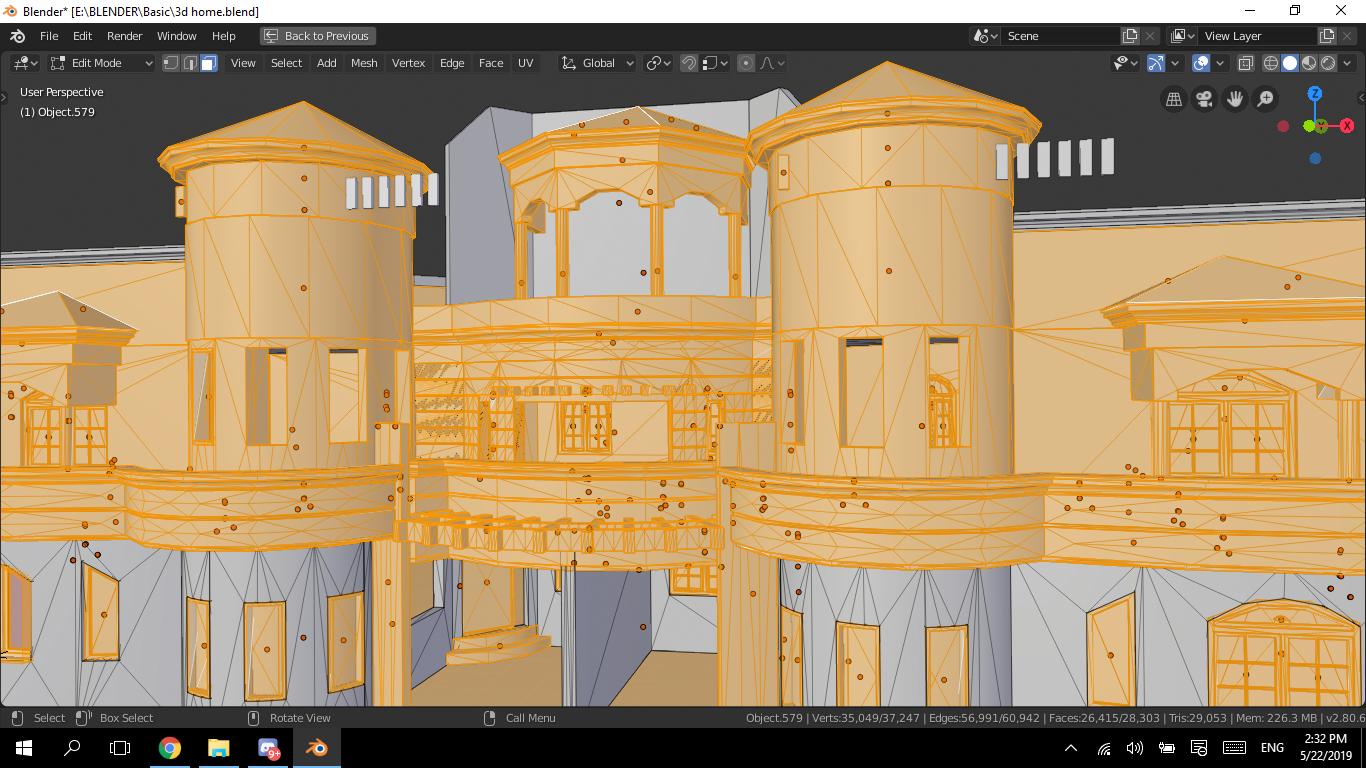This screenshot has width=1366, height=768.
Task: Expand the shading options dropdown arrow
Action: (x=1349, y=63)
